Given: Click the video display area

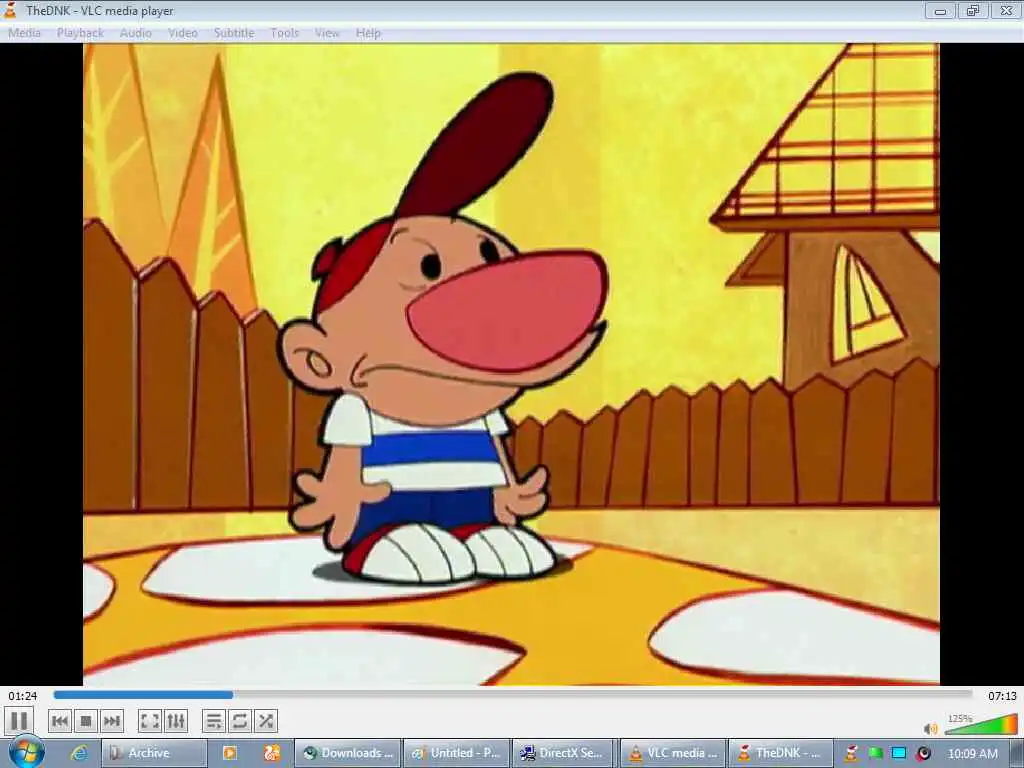Looking at the screenshot, I should 511,364.
